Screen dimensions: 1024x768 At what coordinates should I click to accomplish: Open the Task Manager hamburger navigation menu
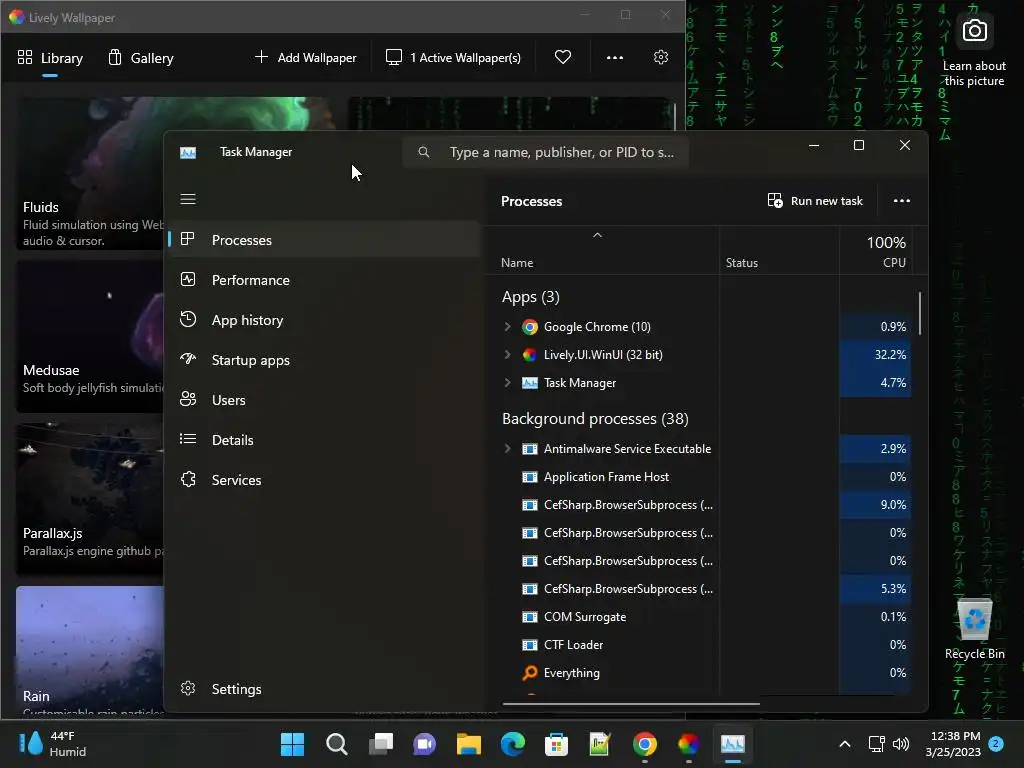(x=188, y=199)
